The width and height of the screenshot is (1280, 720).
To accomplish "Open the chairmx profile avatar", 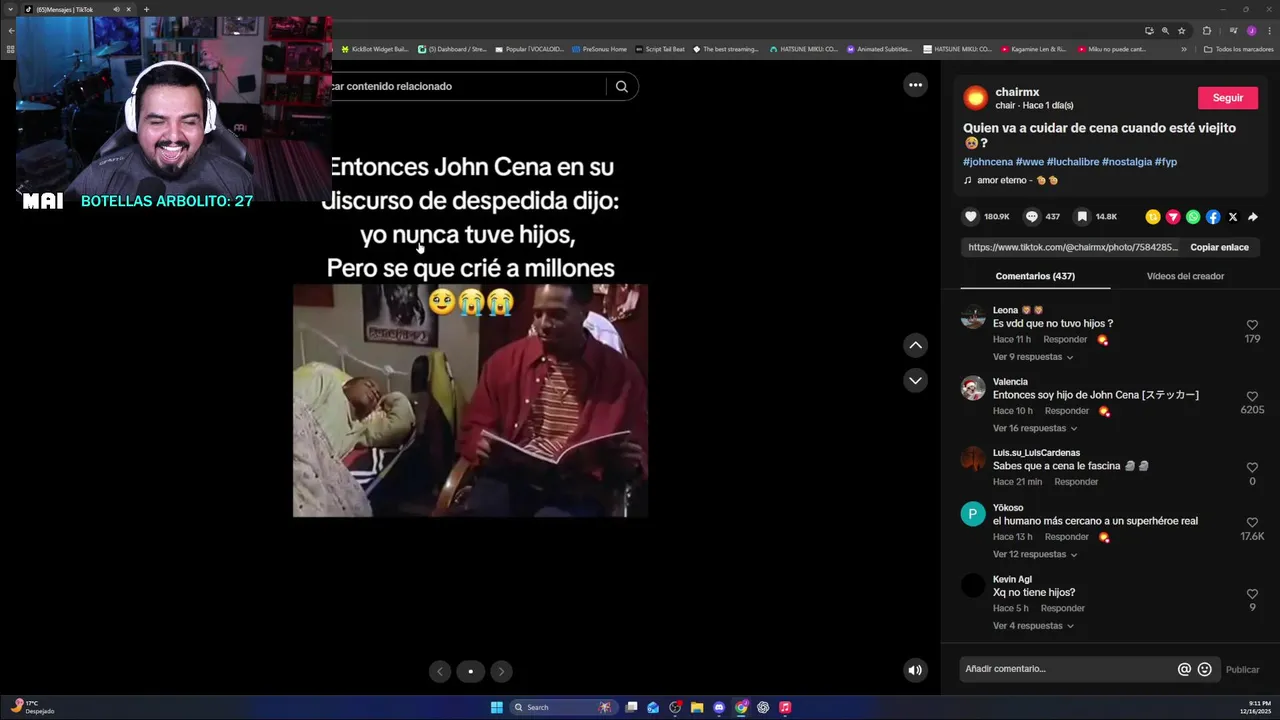I will click(976, 98).
